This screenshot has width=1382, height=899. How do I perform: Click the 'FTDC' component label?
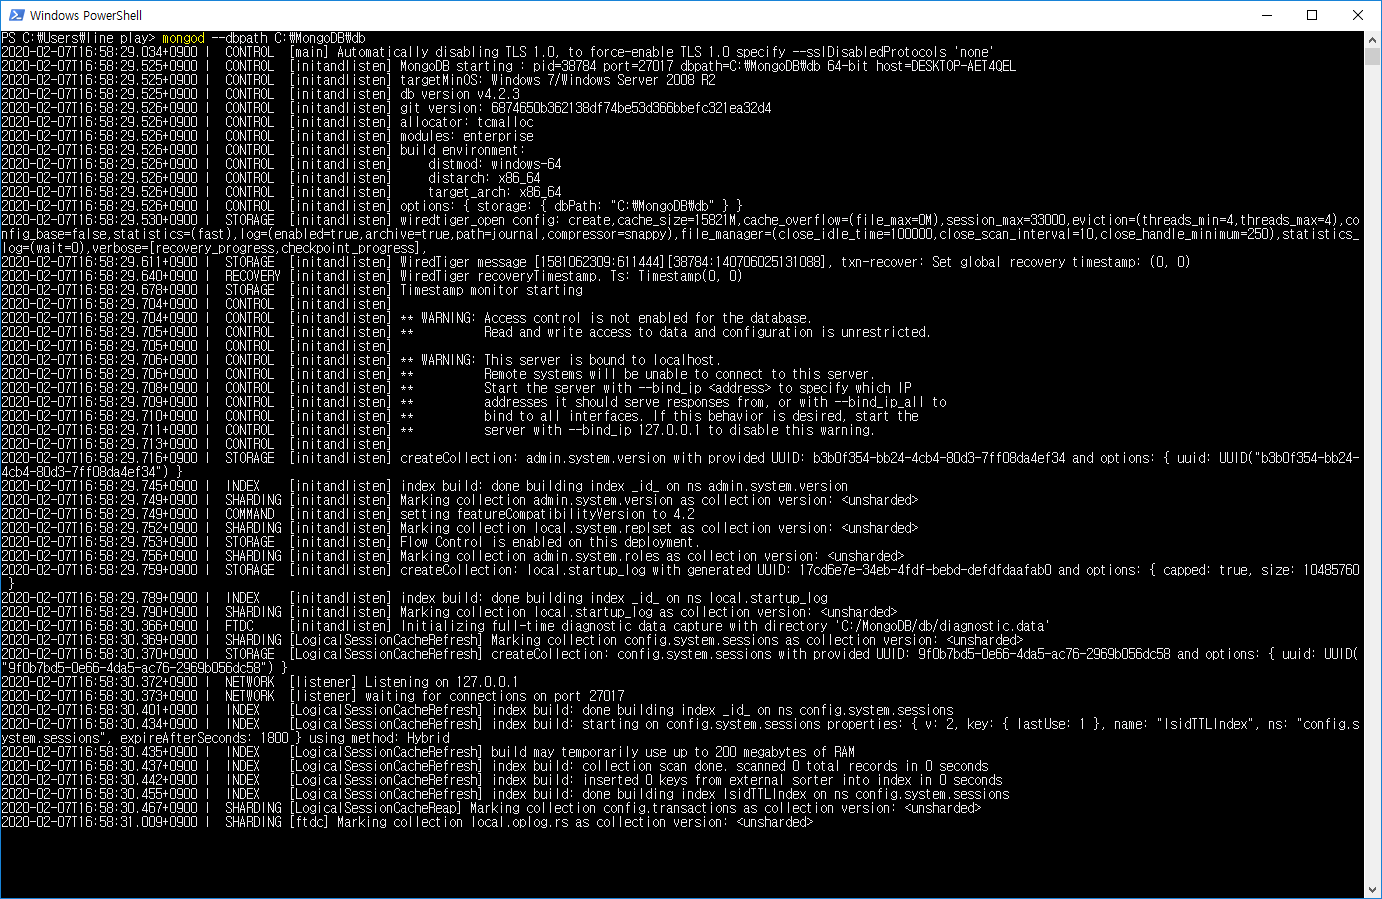point(239,626)
